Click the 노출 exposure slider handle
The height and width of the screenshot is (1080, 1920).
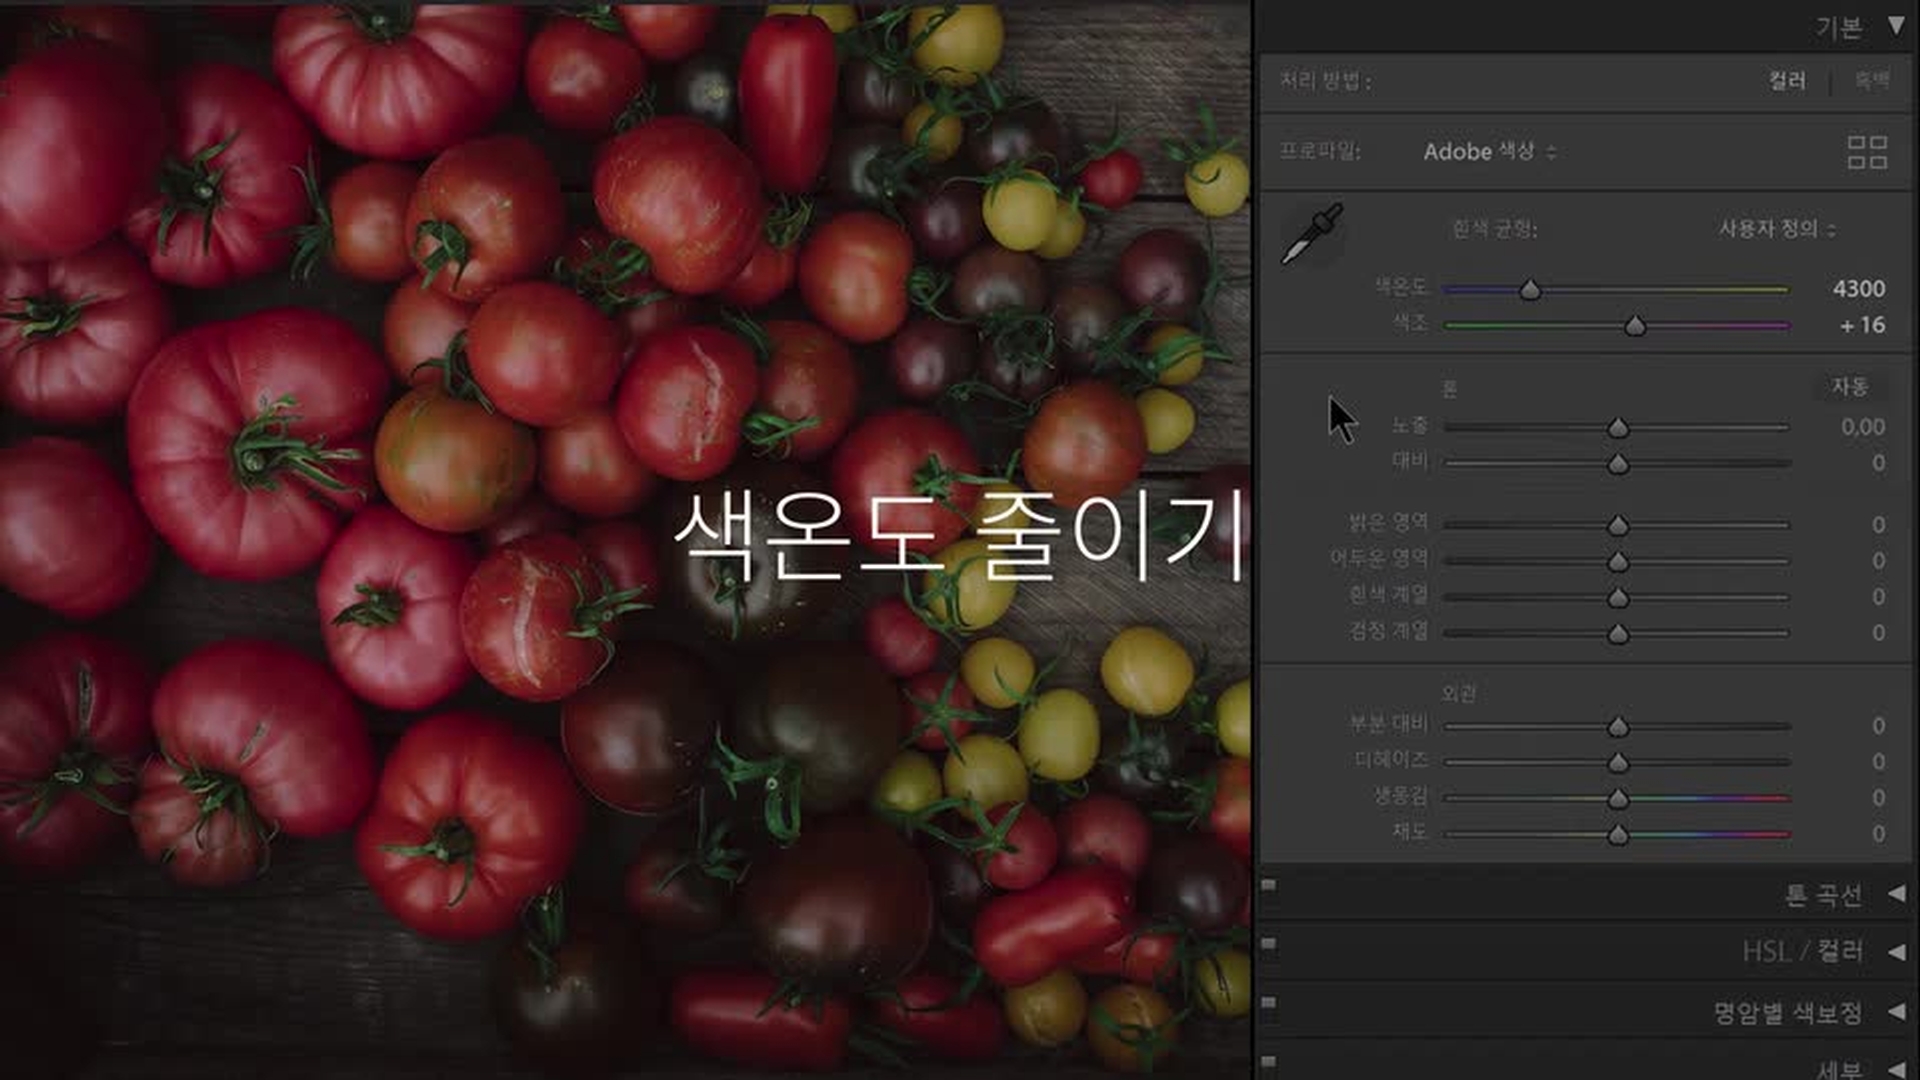(1618, 429)
